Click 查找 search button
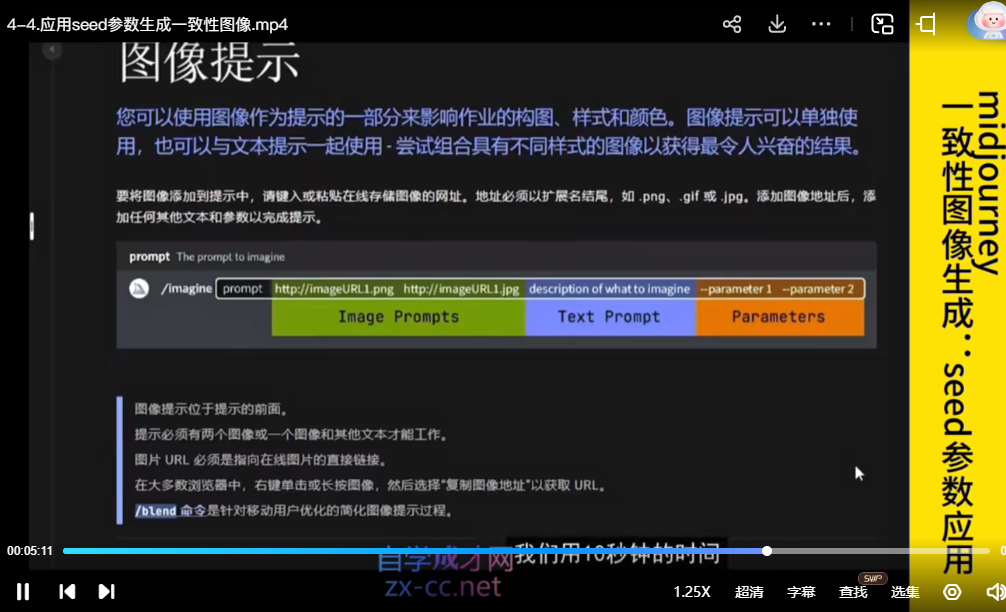Screen dimensions: 1006x612 [x=853, y=591]
